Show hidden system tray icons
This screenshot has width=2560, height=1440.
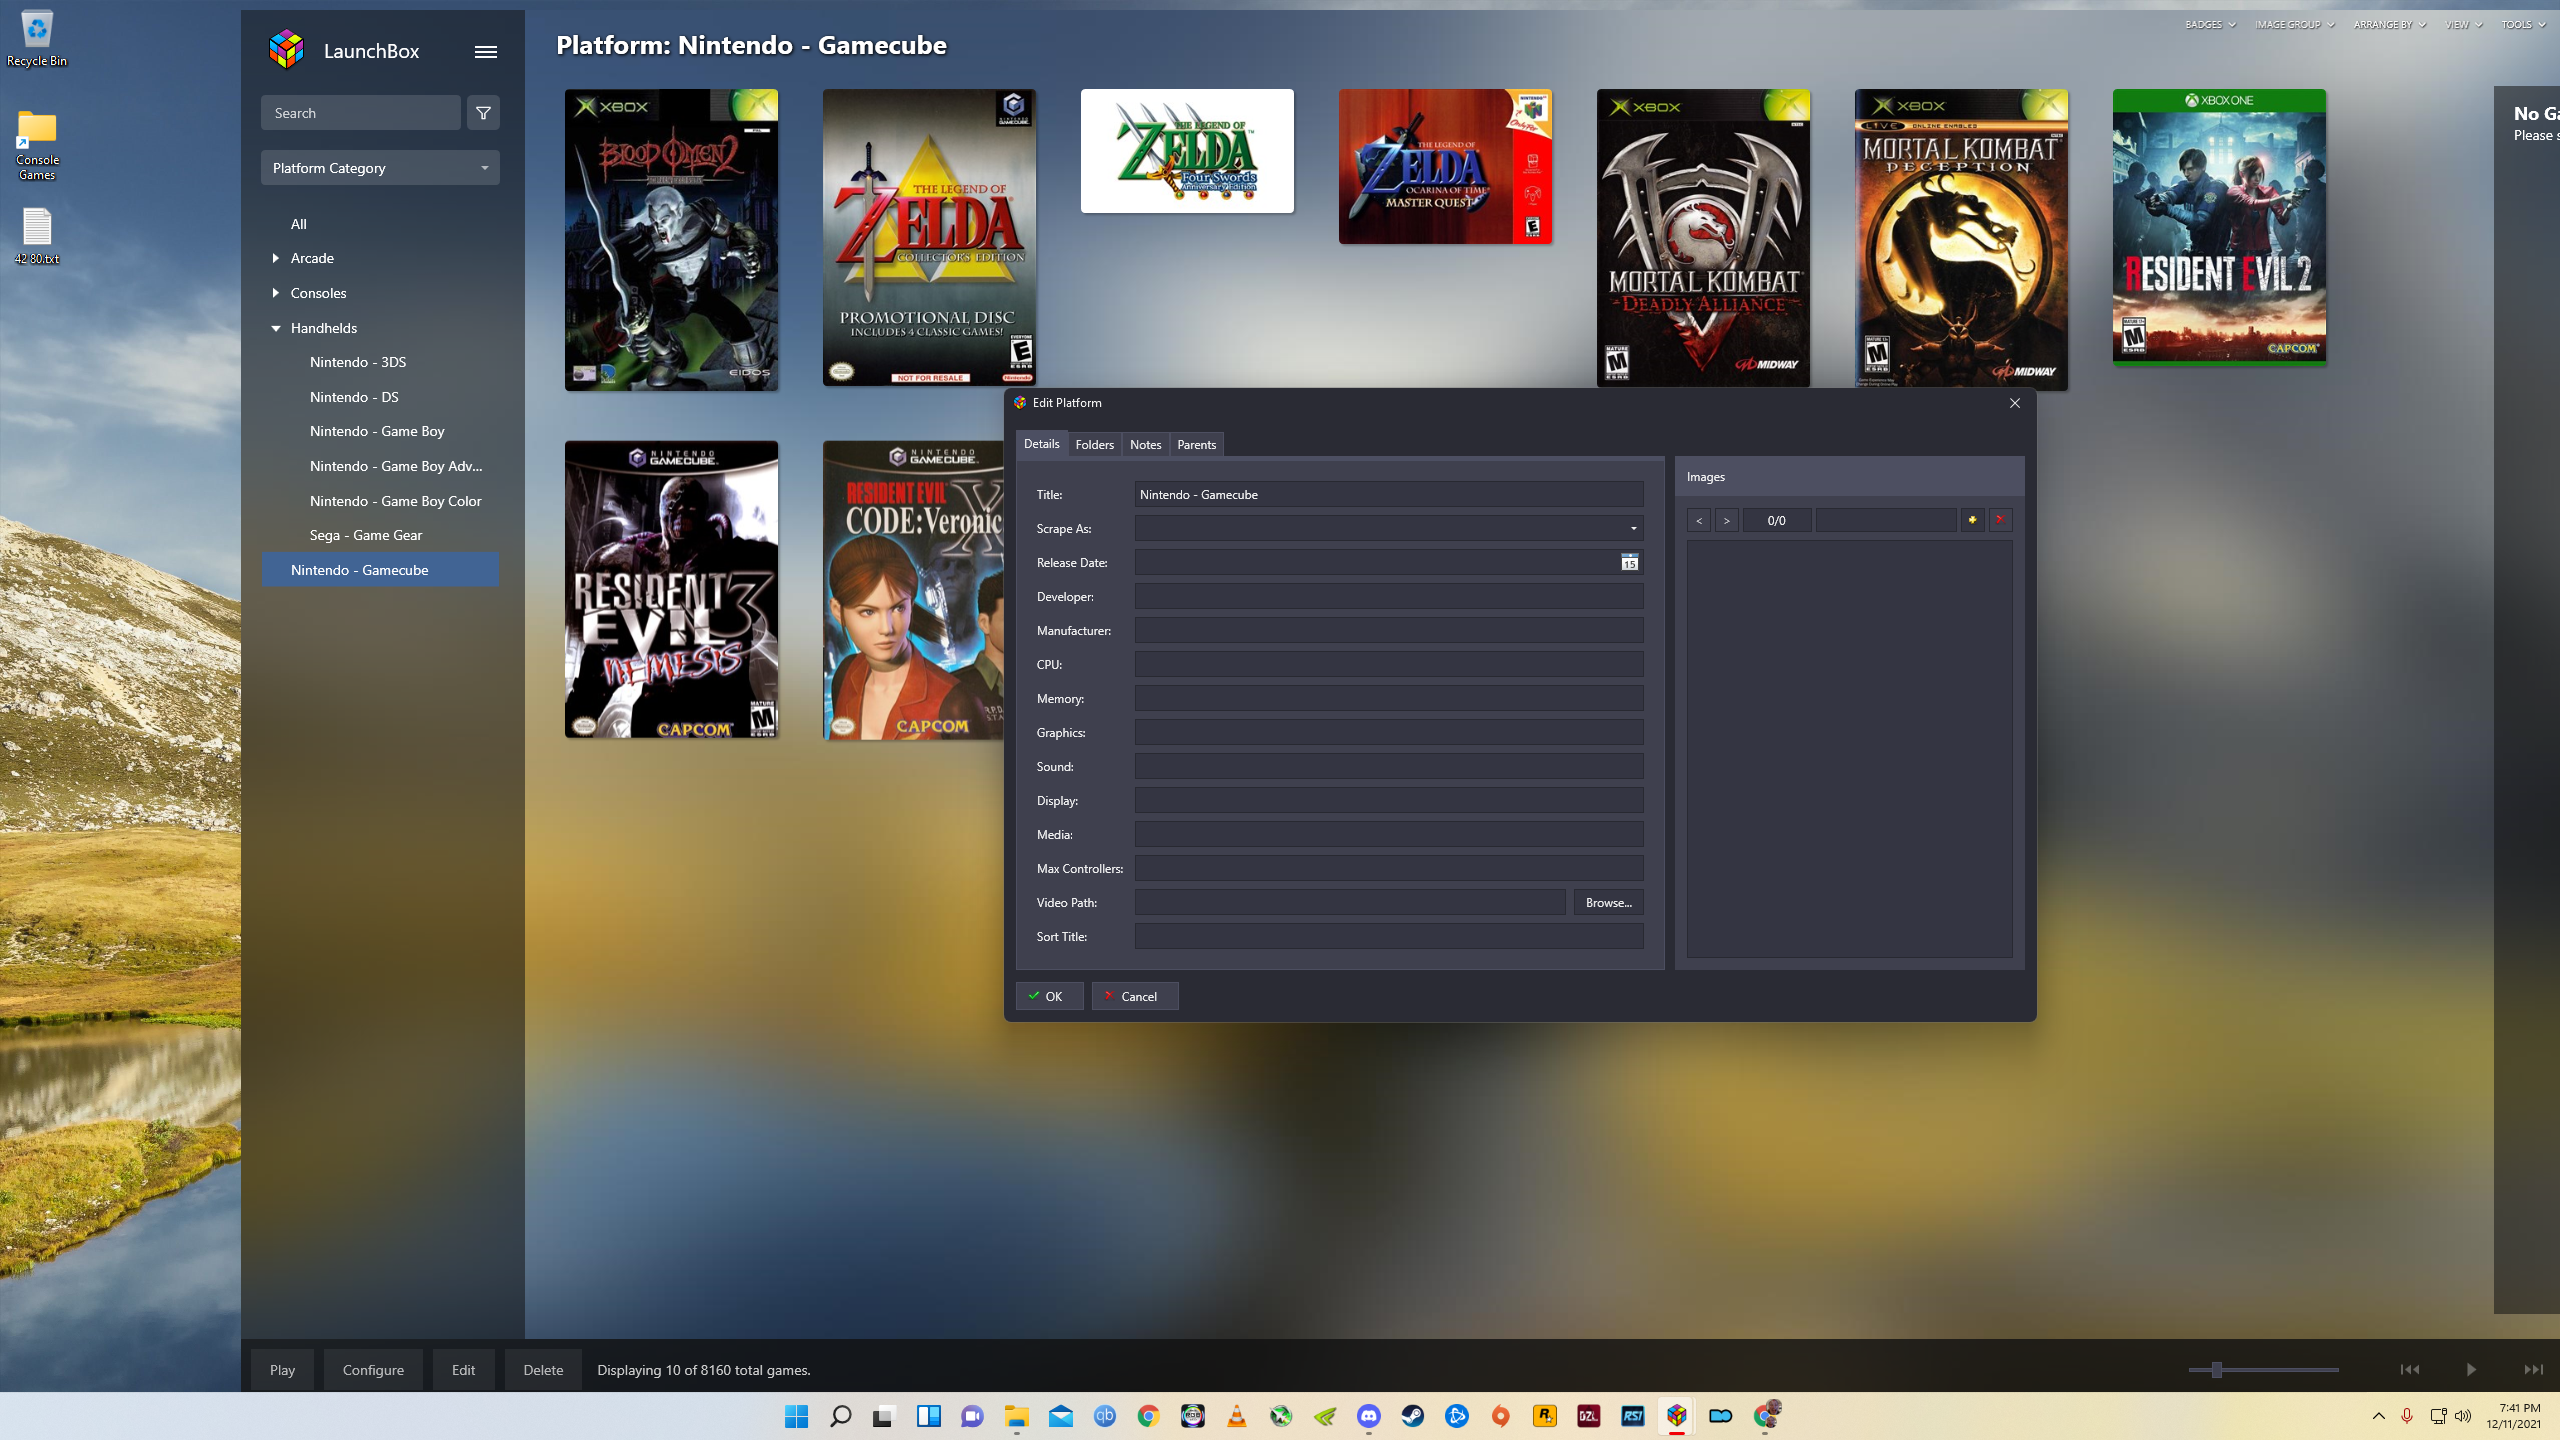(2379, 1416)
